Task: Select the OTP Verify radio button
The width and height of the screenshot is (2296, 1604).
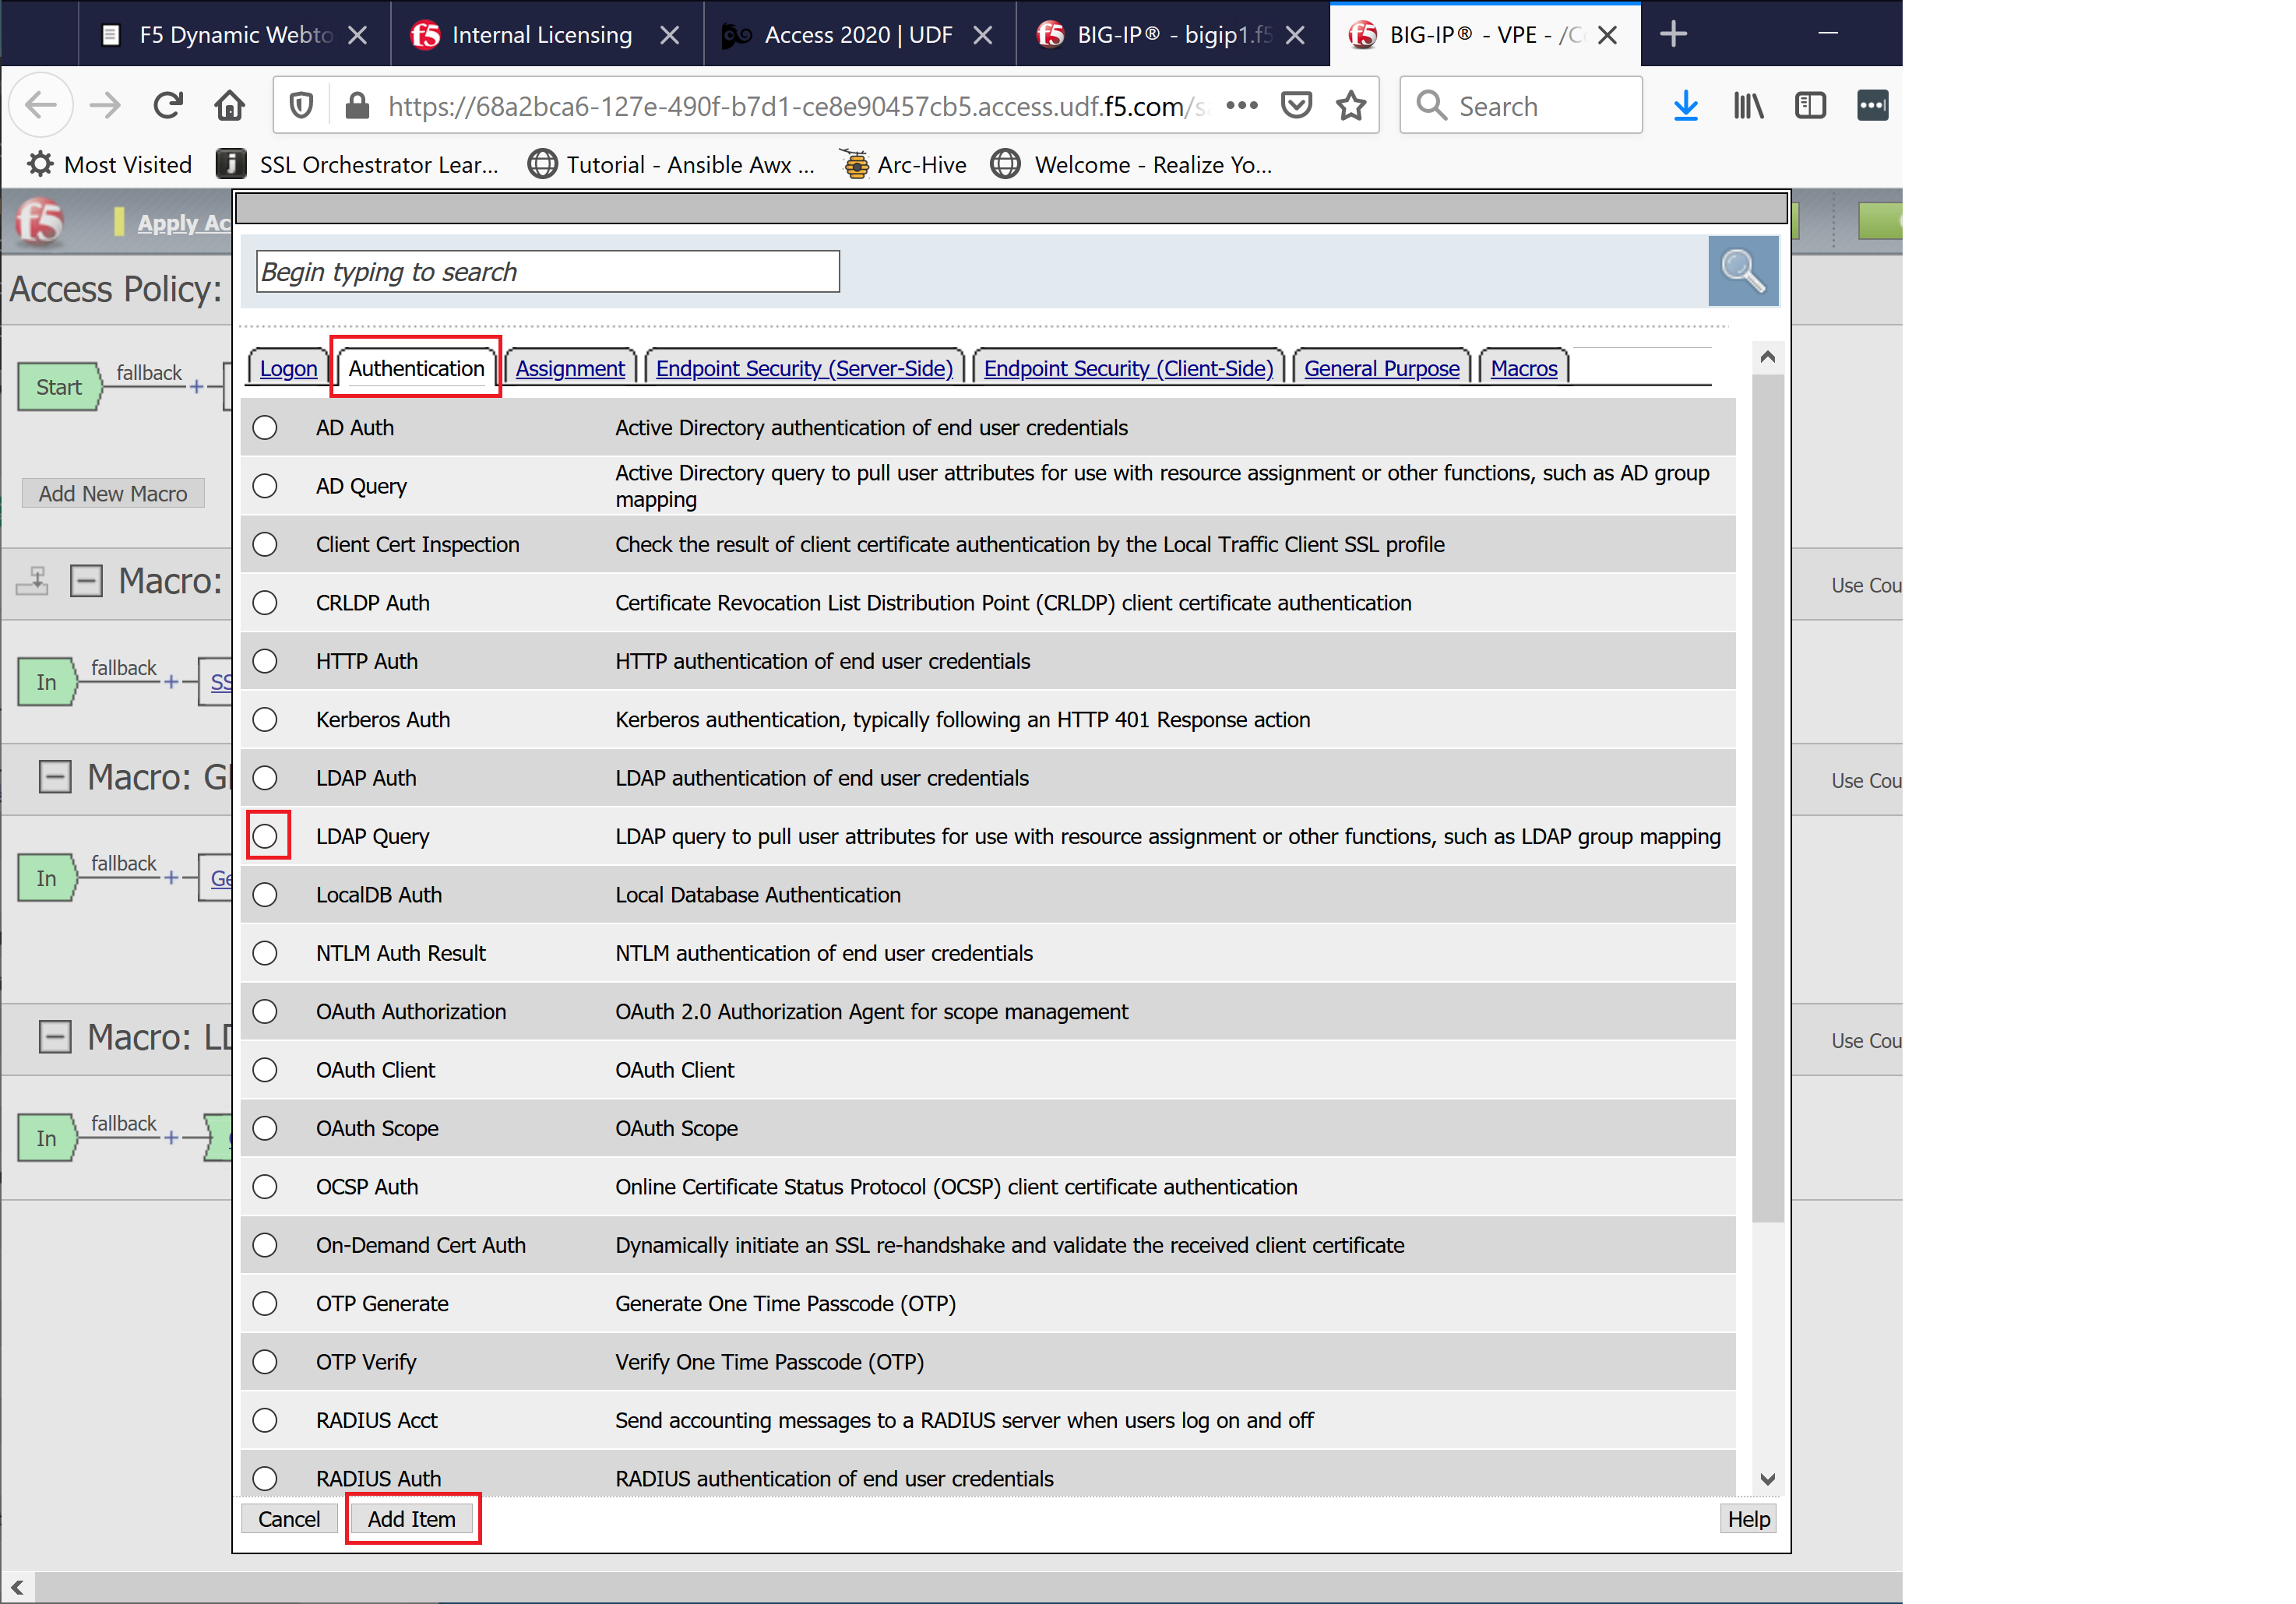Action: [265, 1362]
